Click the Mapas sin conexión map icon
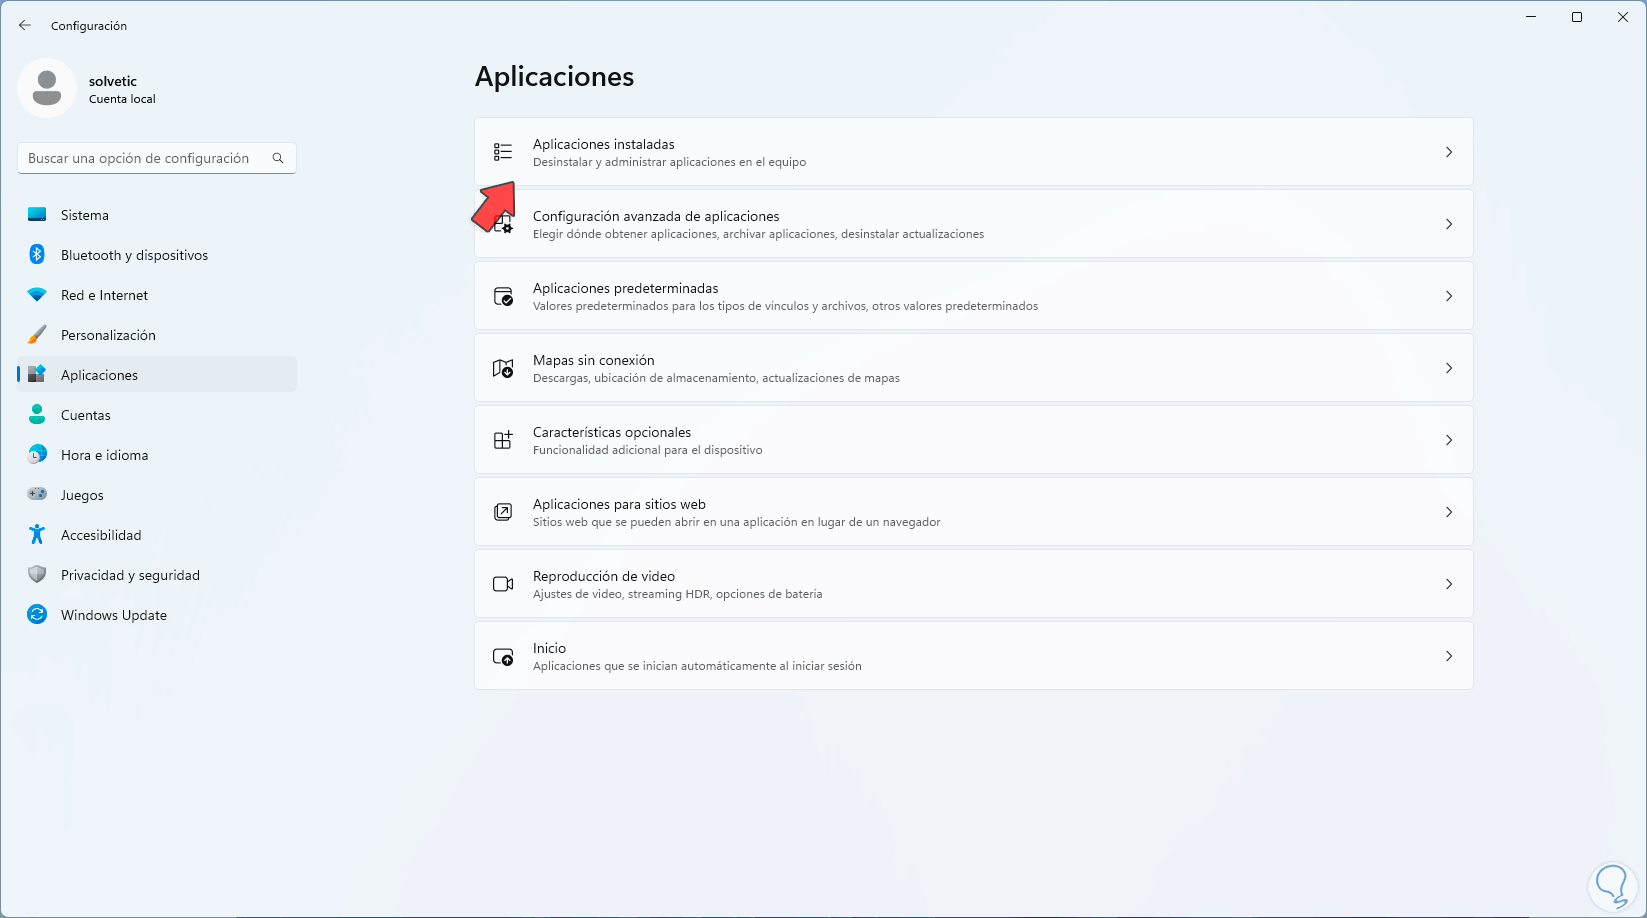This screenshot has height=918, width=1647. click(x=503, y=369)
